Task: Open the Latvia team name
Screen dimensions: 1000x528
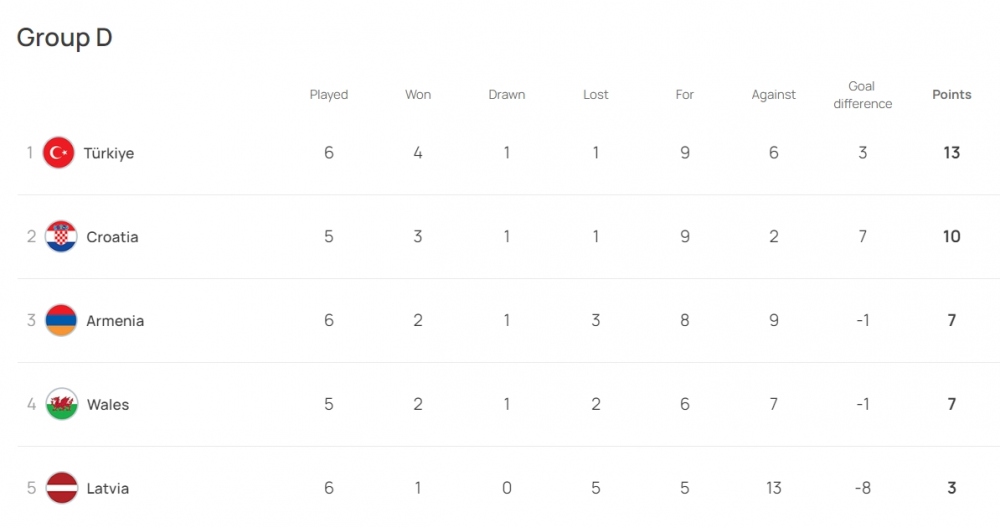Action: click(108, 489)
